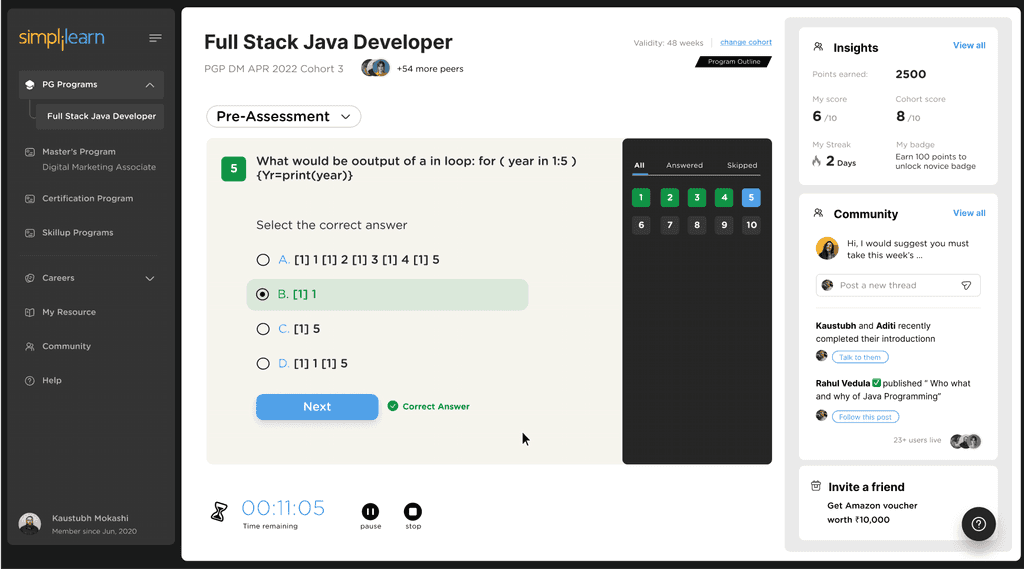This screenshot has width=1024, height=569.
Task: Click Kaustubh Mokashi profile avatar
Action: tap(29, 523)
